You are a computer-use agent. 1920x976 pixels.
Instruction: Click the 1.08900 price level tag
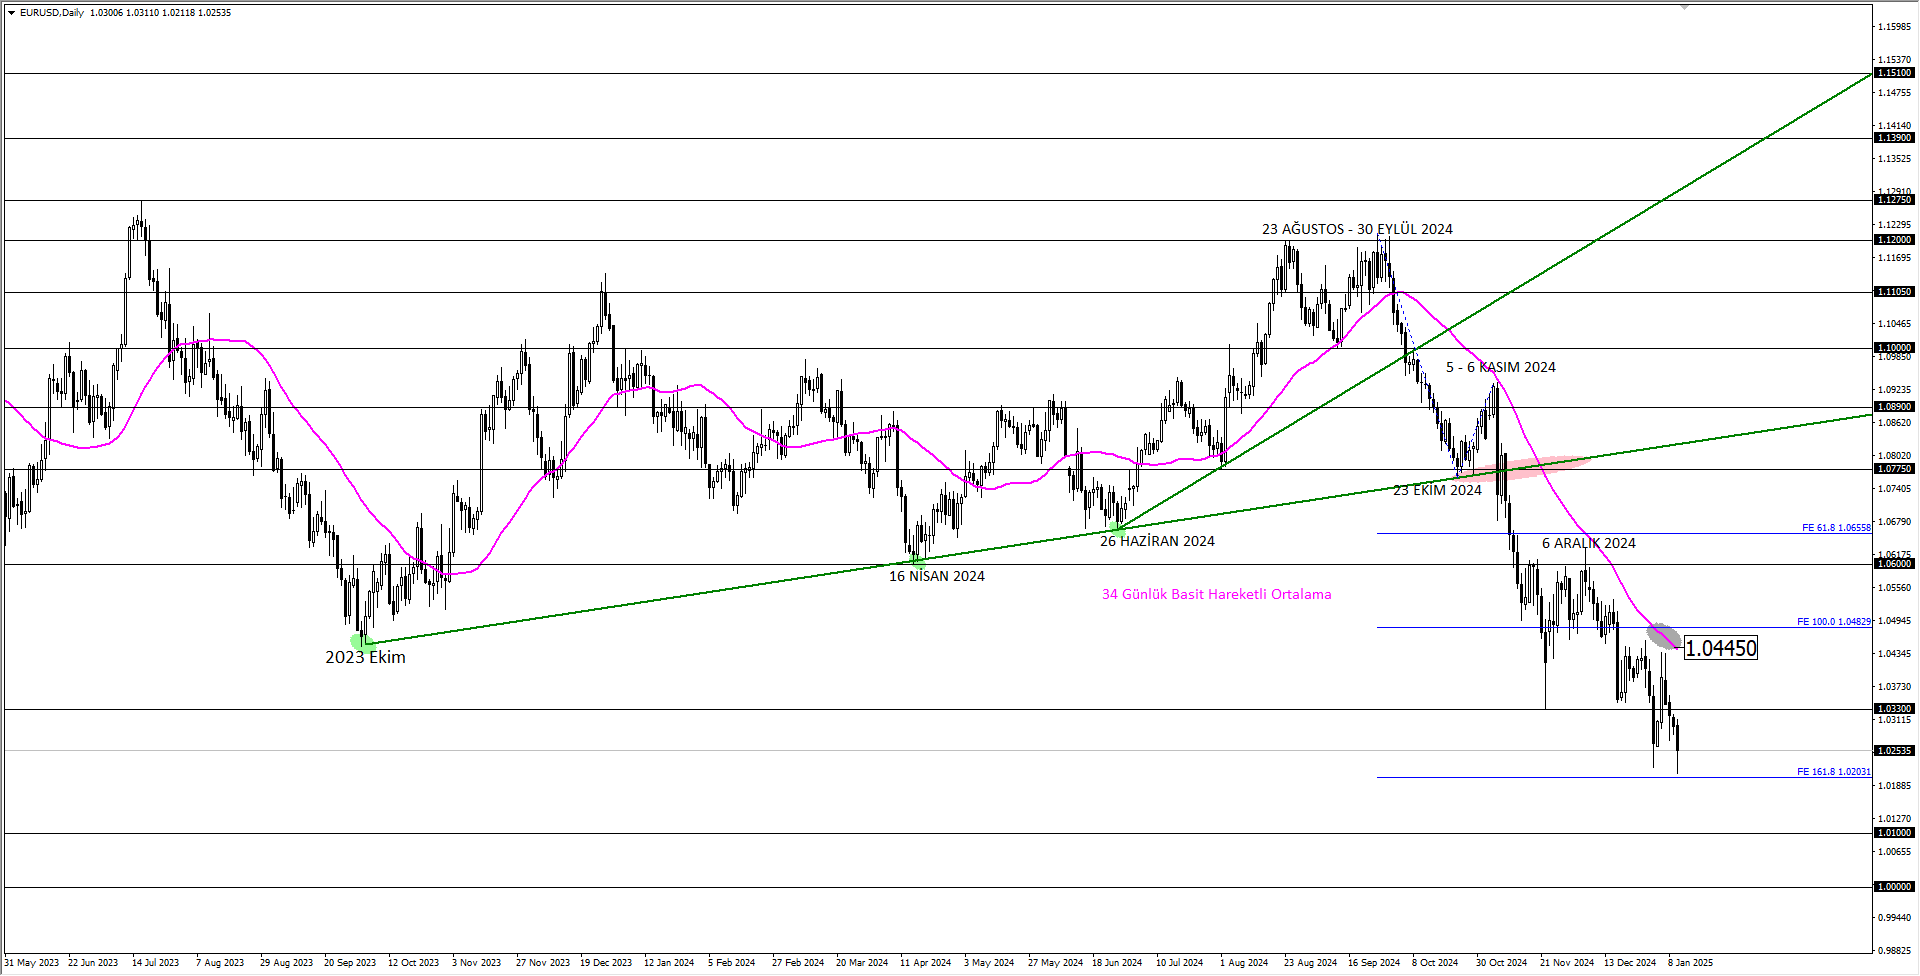(x=1894, y=407)
